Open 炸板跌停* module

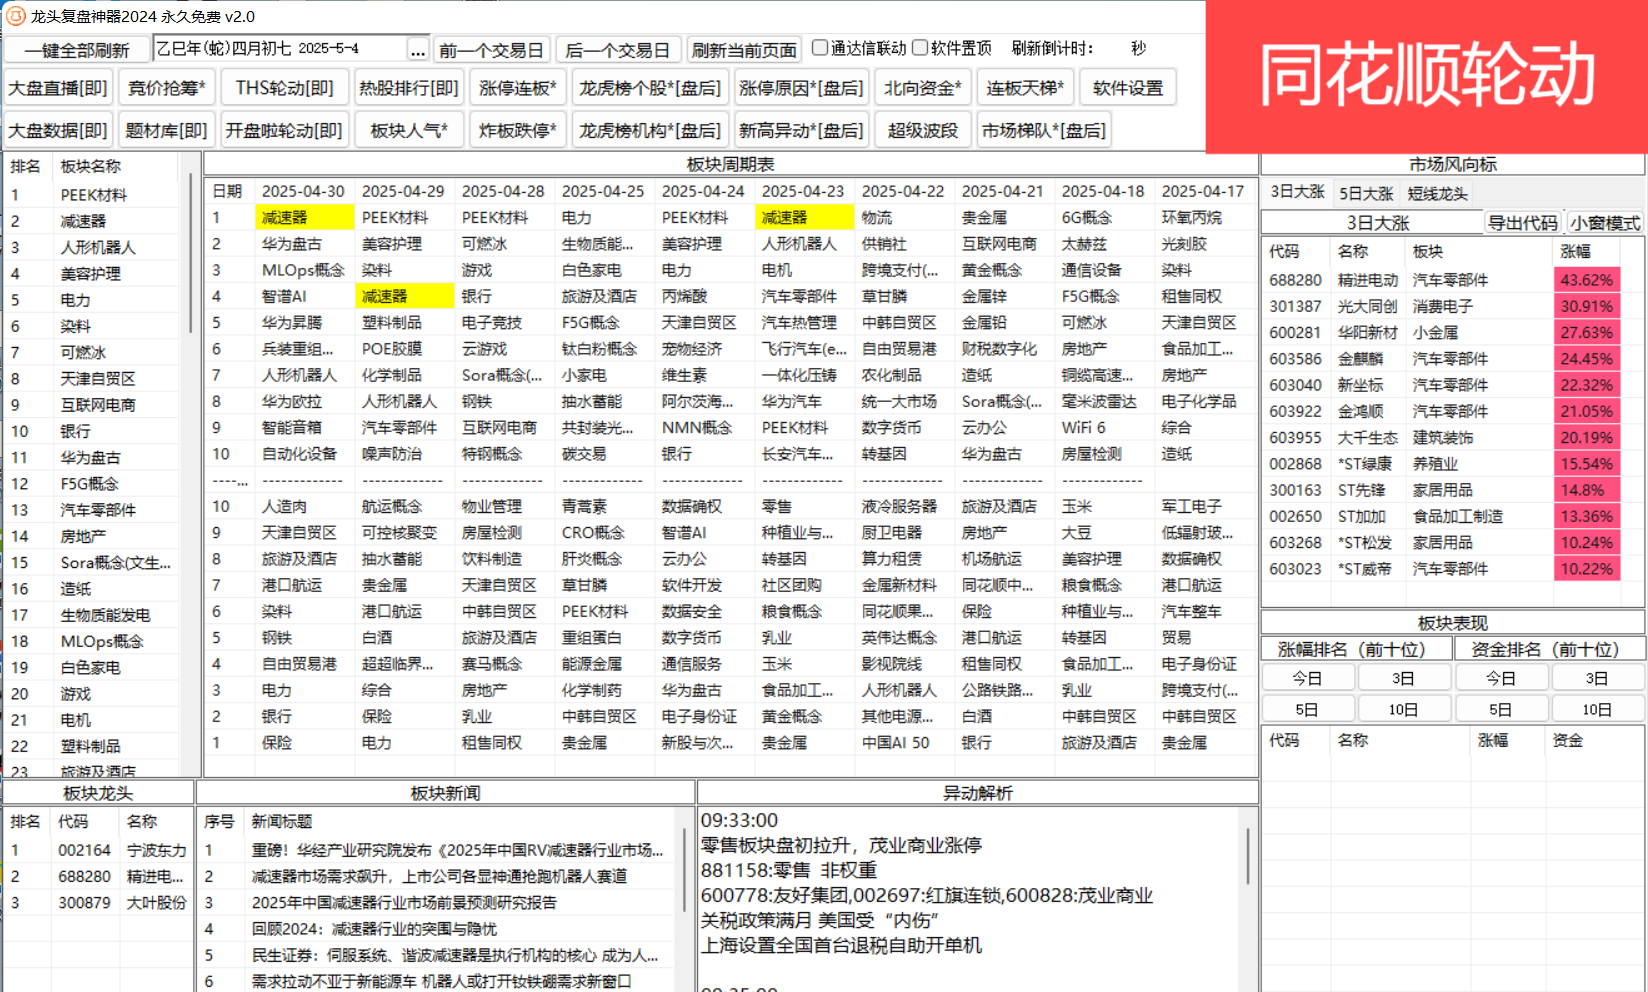(x=518, y=130)
